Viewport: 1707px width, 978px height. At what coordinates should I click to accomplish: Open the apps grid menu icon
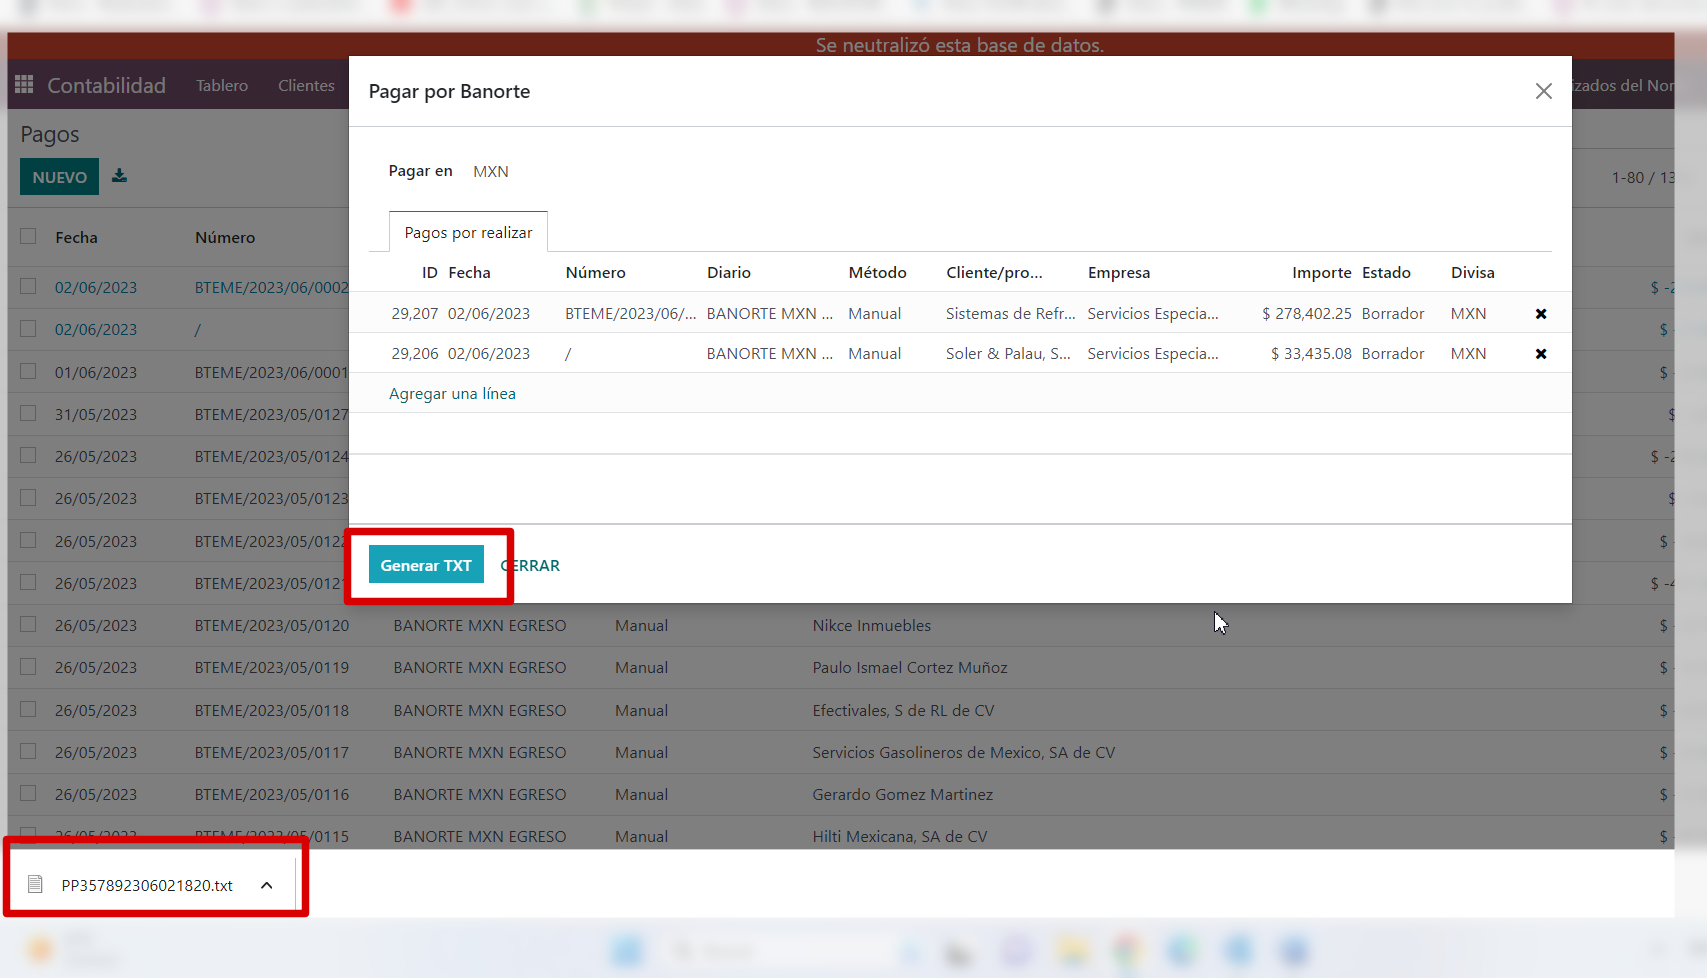coord(24,85)
